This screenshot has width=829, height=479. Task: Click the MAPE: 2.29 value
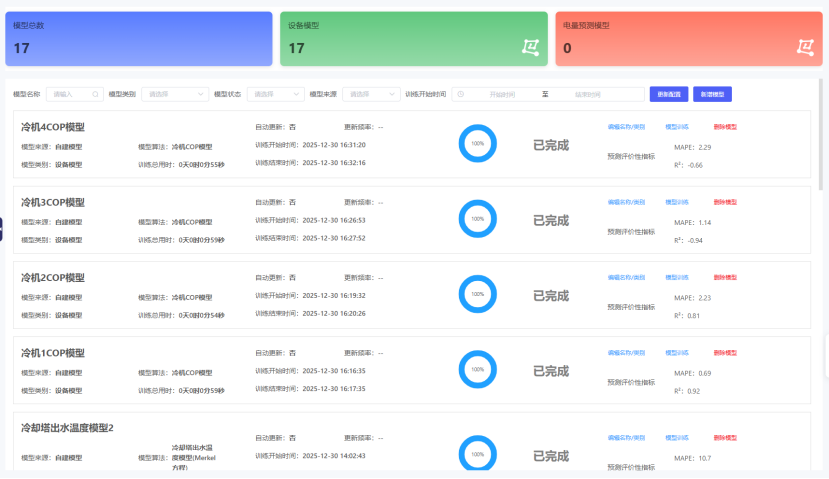[x=693, y=148]
